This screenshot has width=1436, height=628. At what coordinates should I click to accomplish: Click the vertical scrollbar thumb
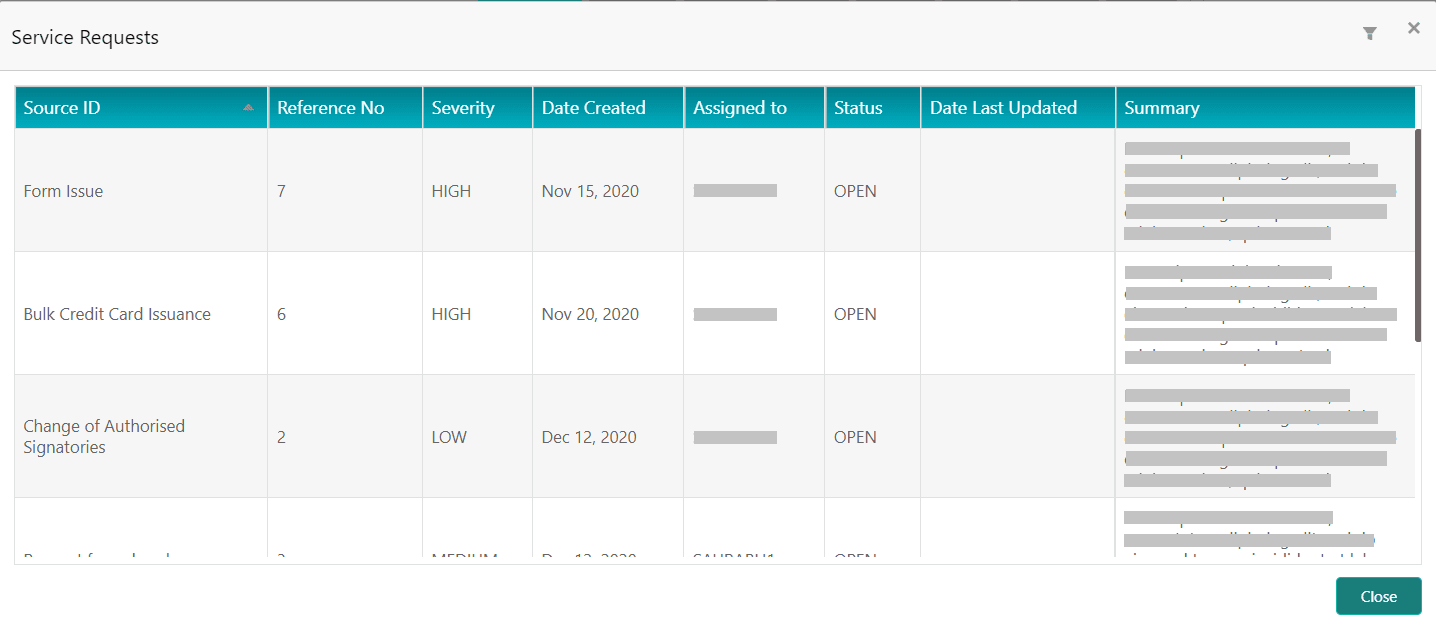[x=1418, y=235]
